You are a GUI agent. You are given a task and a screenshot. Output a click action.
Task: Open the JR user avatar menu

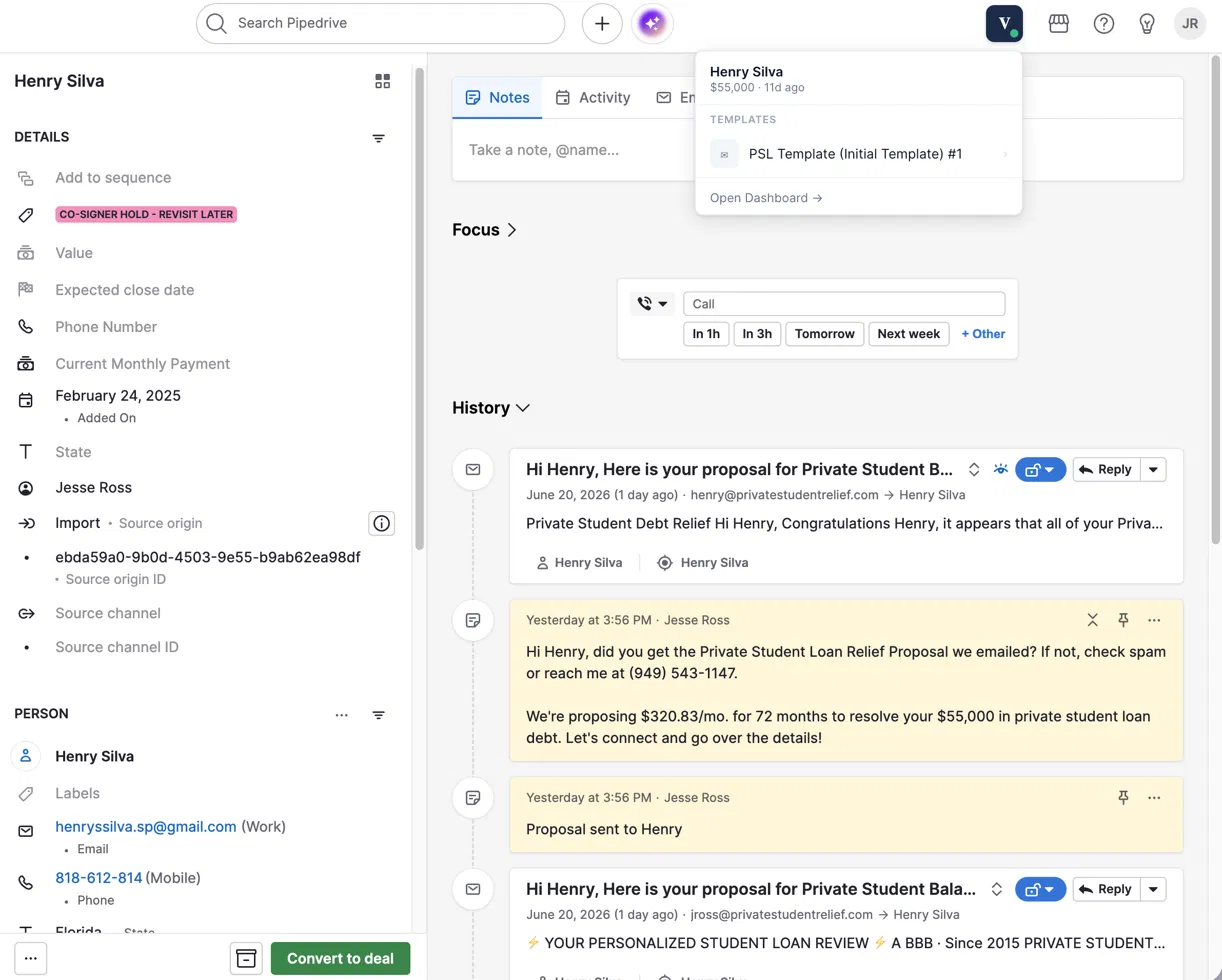click(1190, 24)
